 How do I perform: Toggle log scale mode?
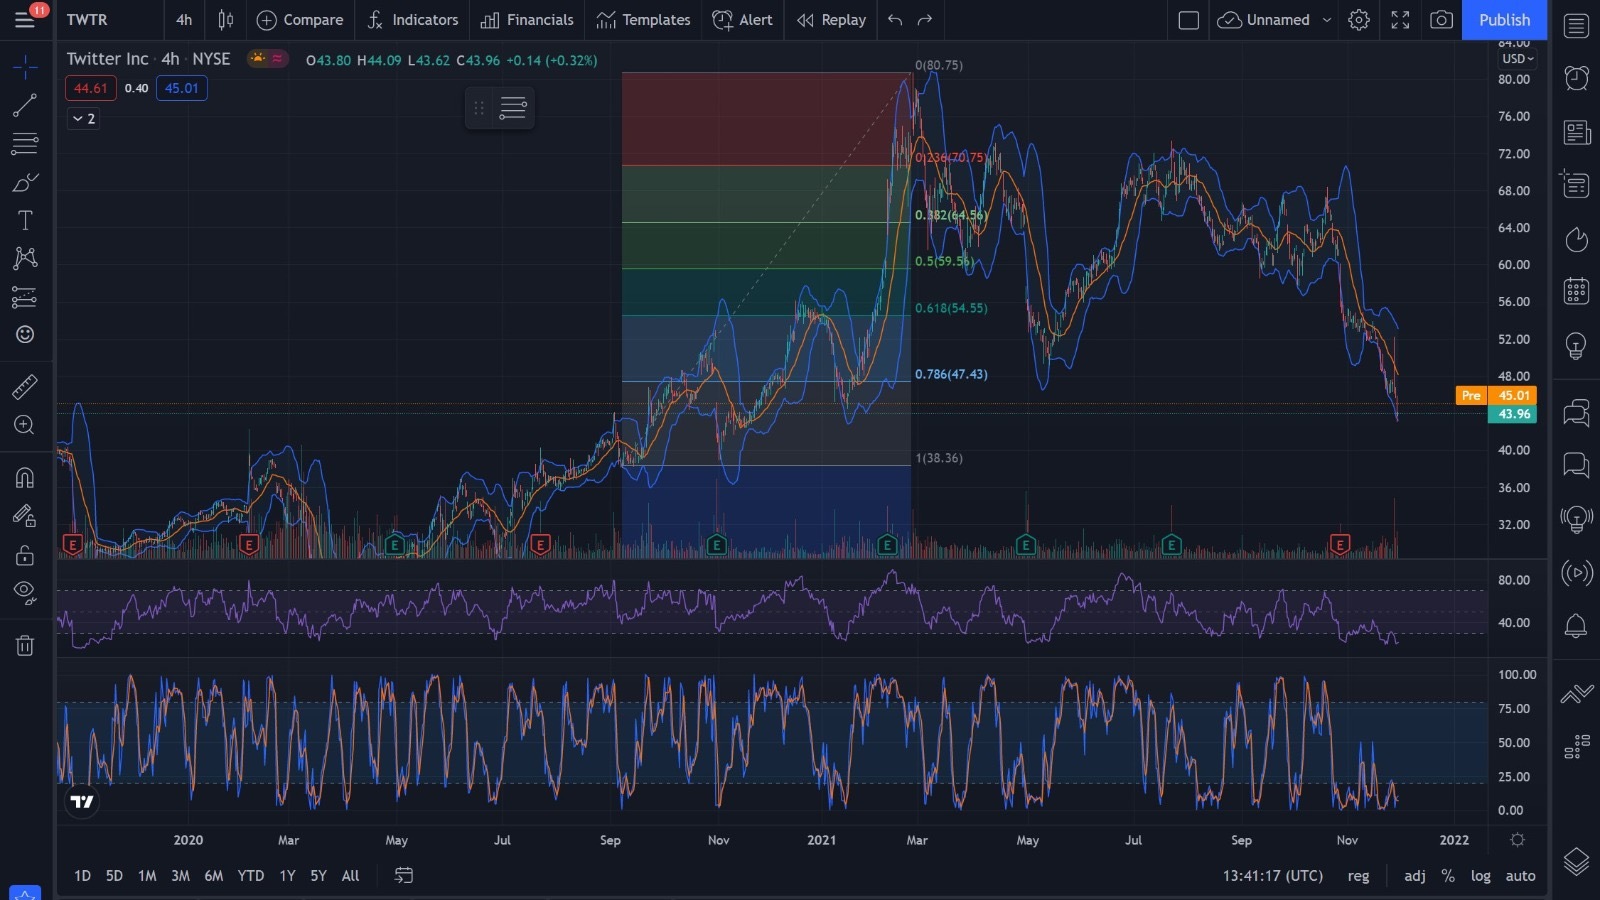1480,876
